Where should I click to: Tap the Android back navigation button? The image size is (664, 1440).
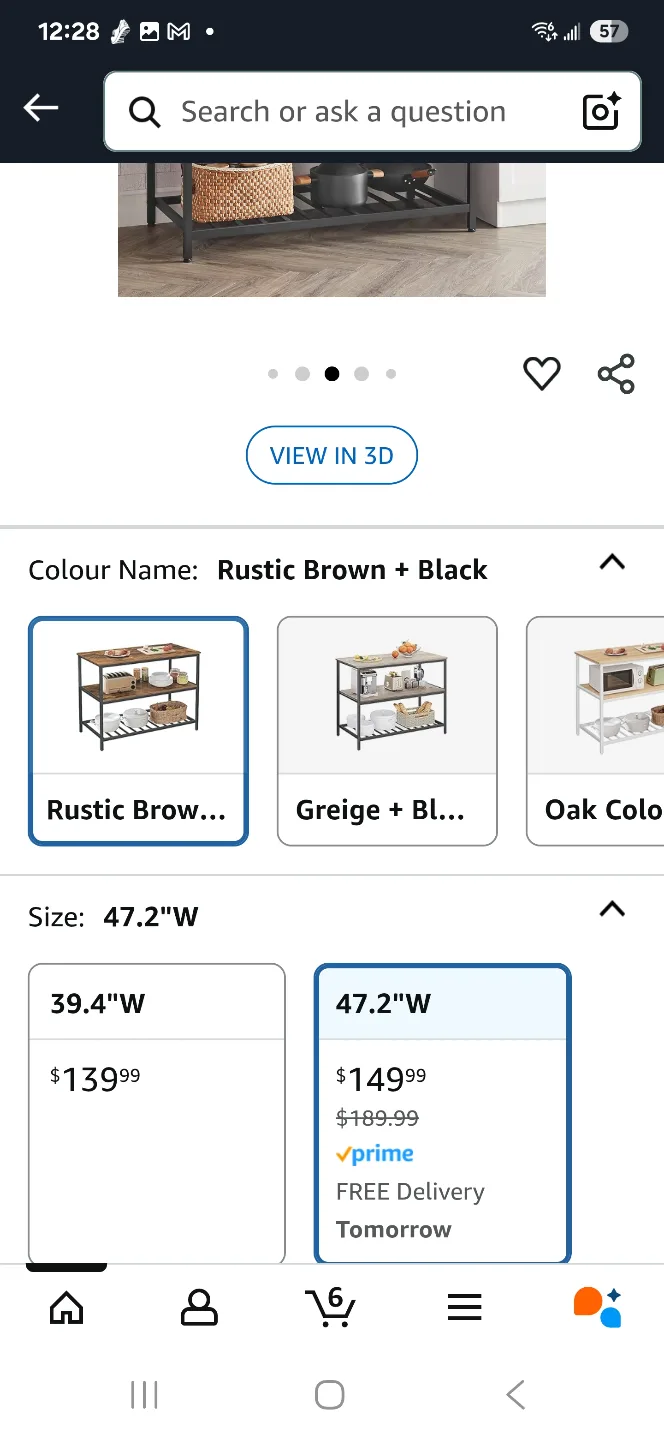click(515, 1393)
